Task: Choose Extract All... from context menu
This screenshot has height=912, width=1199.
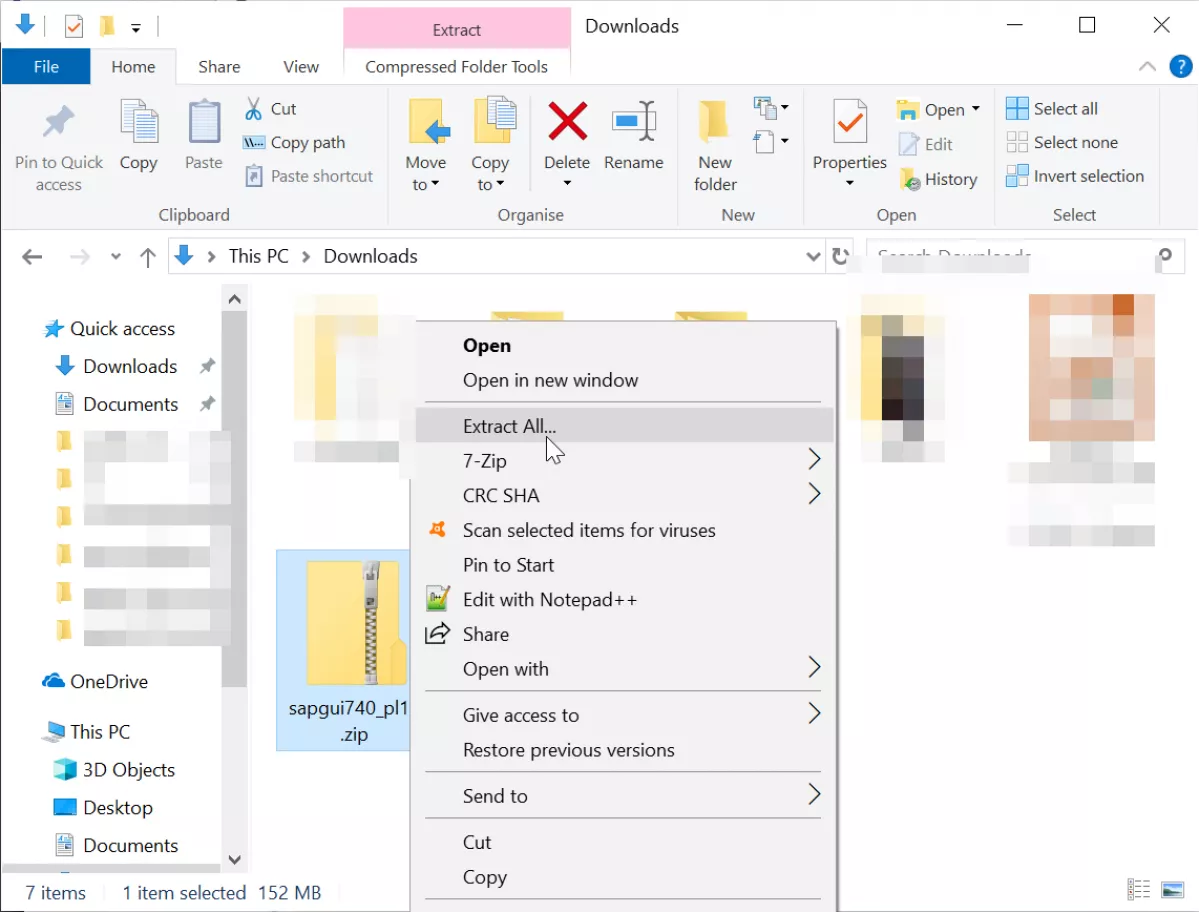Action: point(625,426)
